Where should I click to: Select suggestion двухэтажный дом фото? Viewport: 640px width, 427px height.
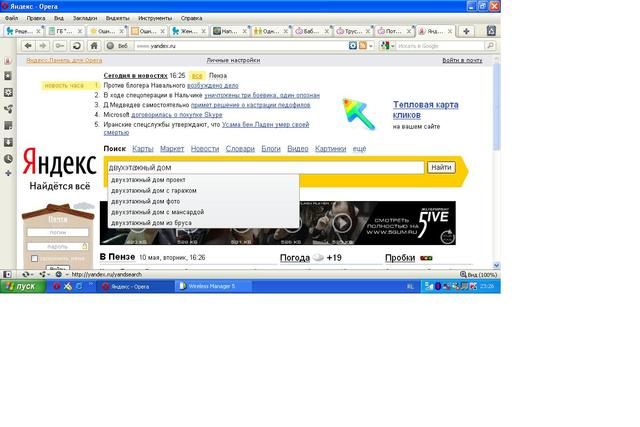(x=145, y=201)
